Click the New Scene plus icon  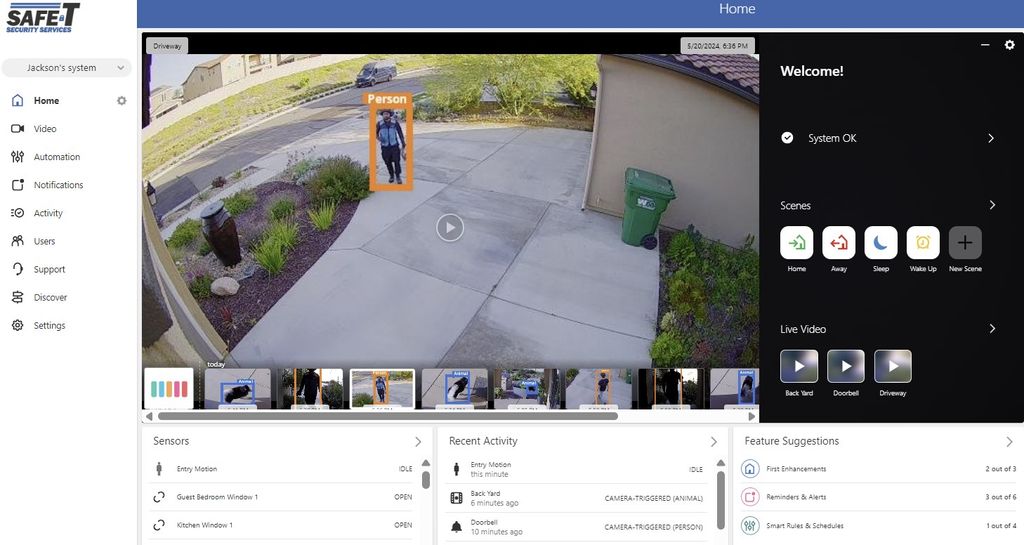point(965,243)
